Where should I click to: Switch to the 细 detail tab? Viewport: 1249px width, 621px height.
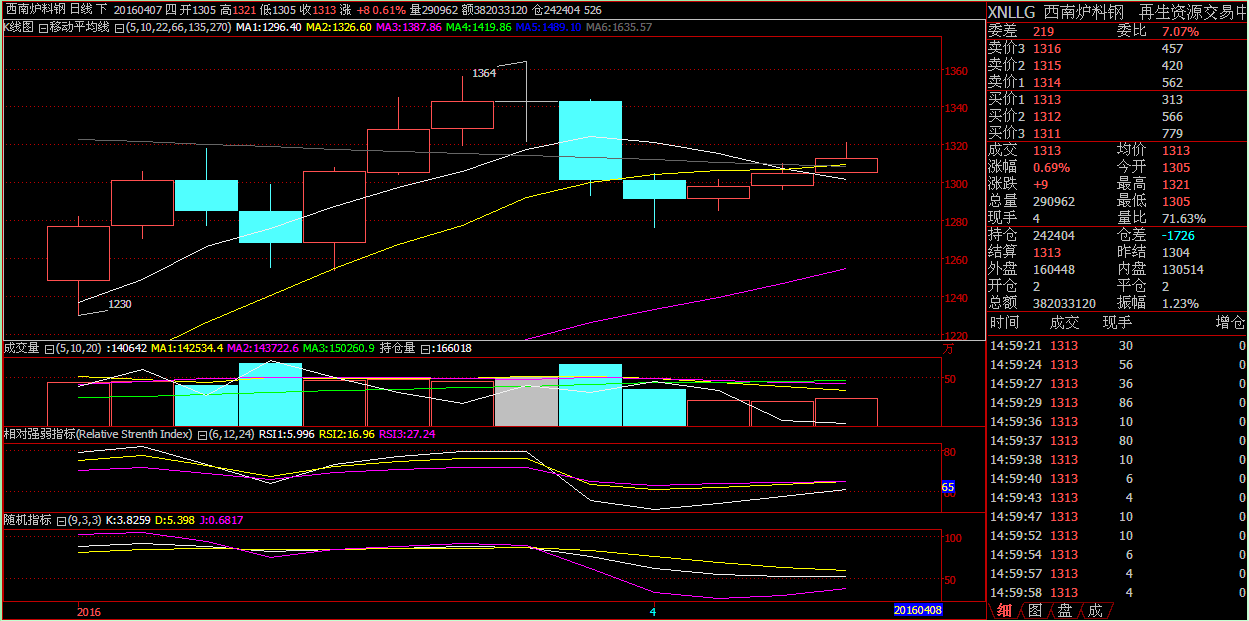[1004, 610]
